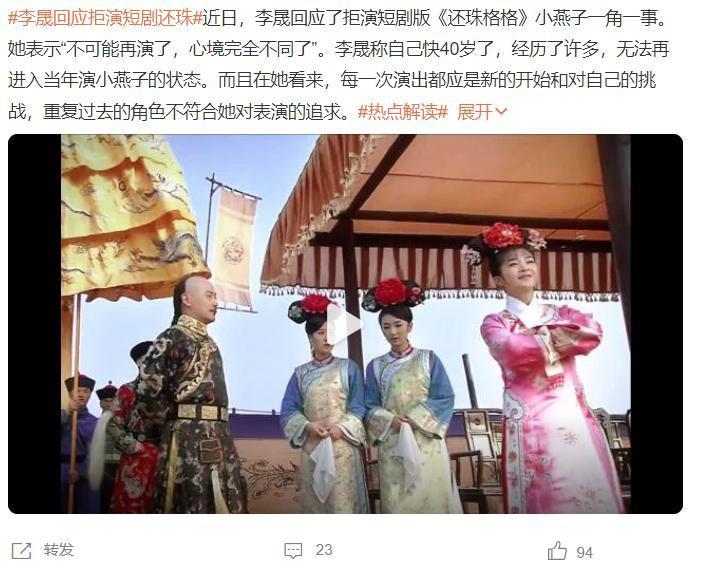Open hashtag #李晟回应拒演短剧还珠#
Screen dimensions: 704x575
106,18
